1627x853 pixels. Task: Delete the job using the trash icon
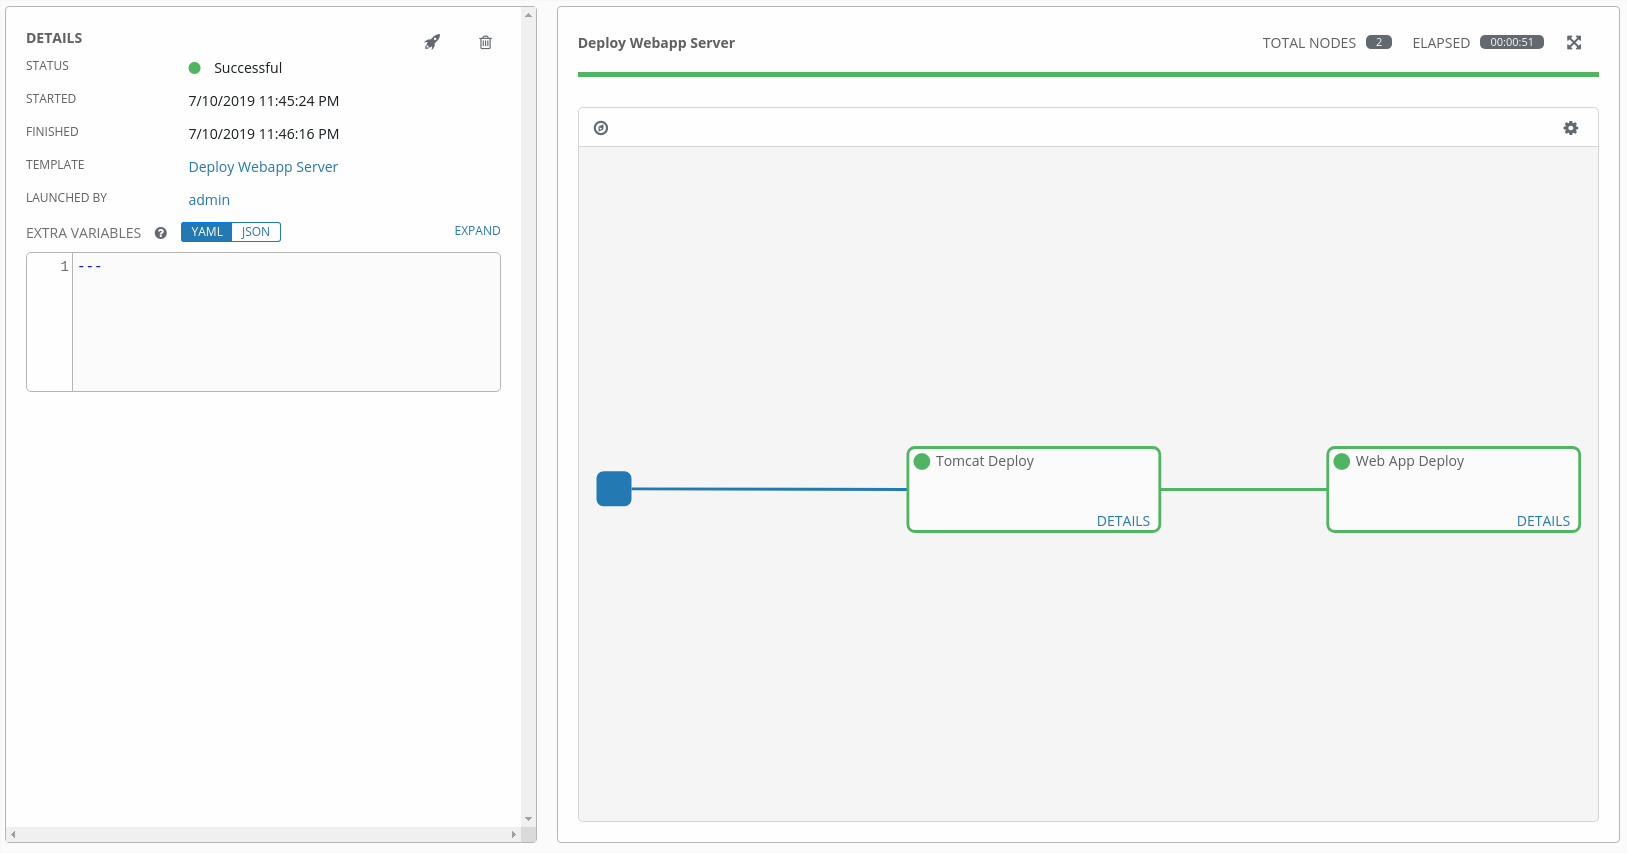pos(485,42)
